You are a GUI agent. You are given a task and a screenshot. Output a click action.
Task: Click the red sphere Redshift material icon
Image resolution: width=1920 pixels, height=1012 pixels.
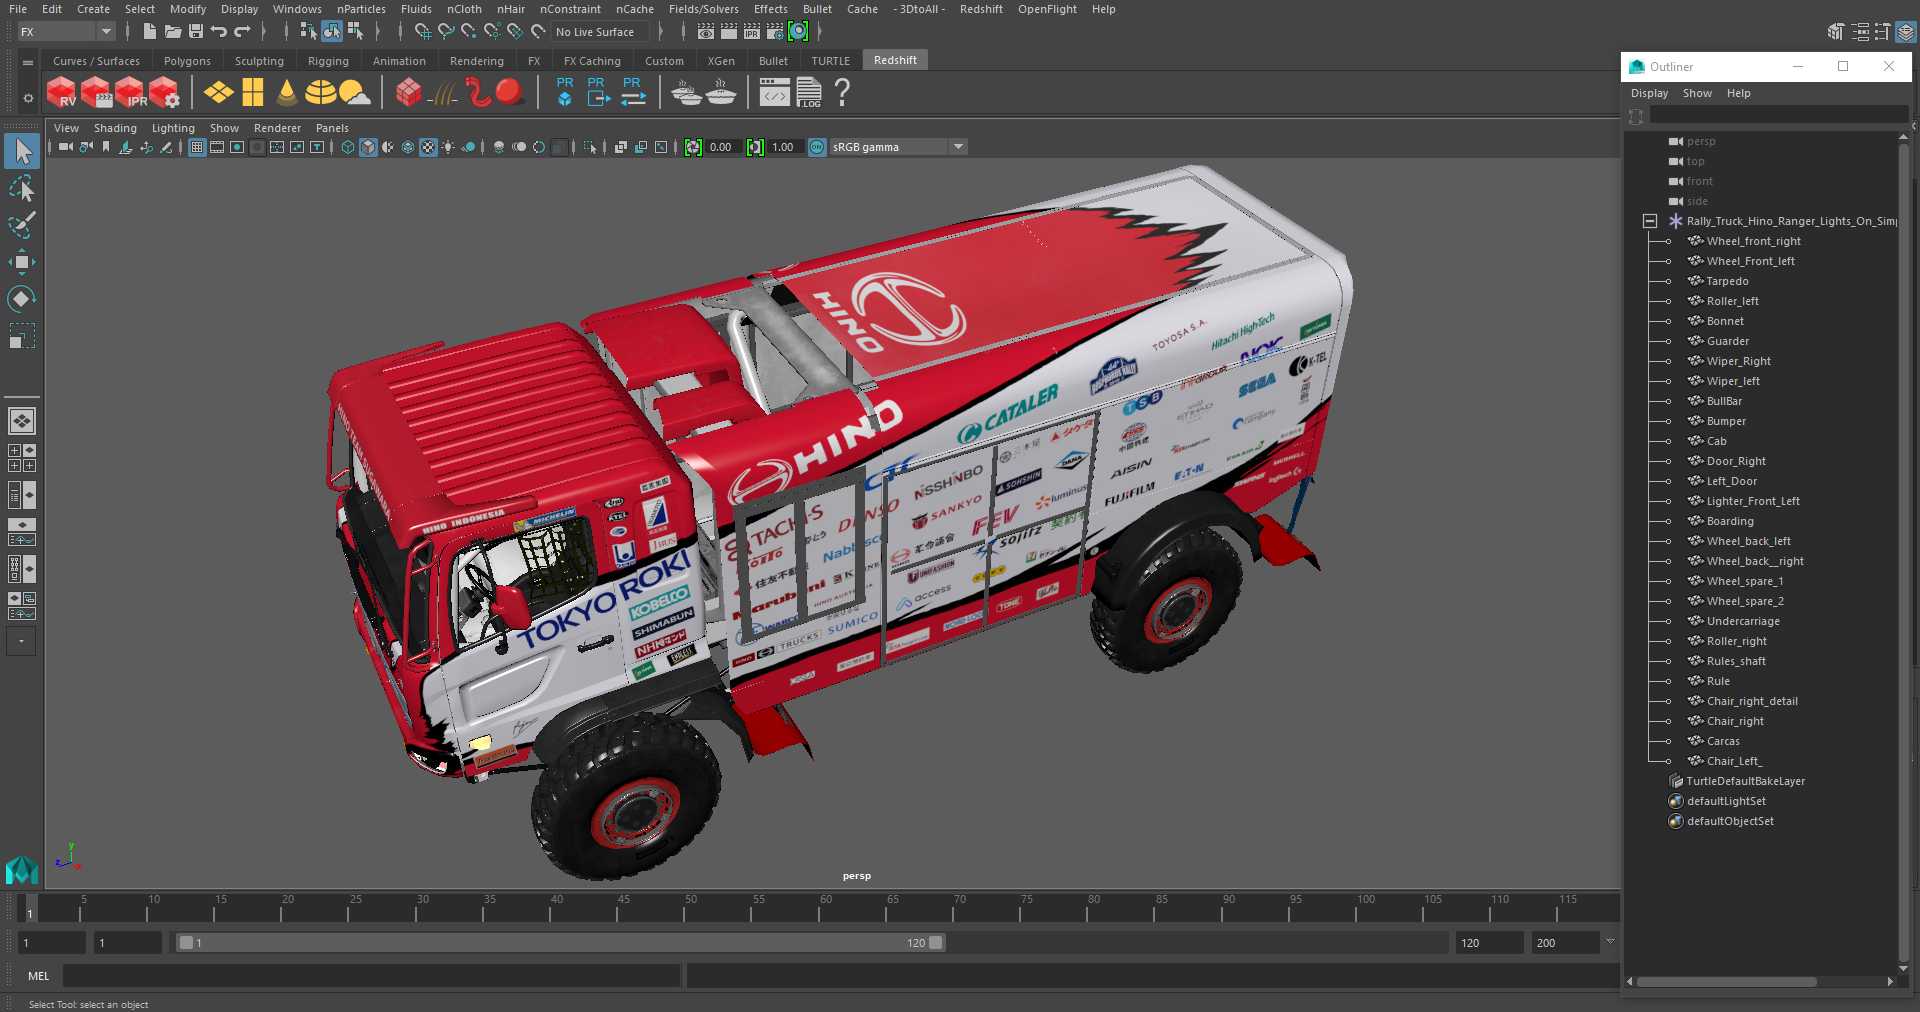(x=509, y=92)
